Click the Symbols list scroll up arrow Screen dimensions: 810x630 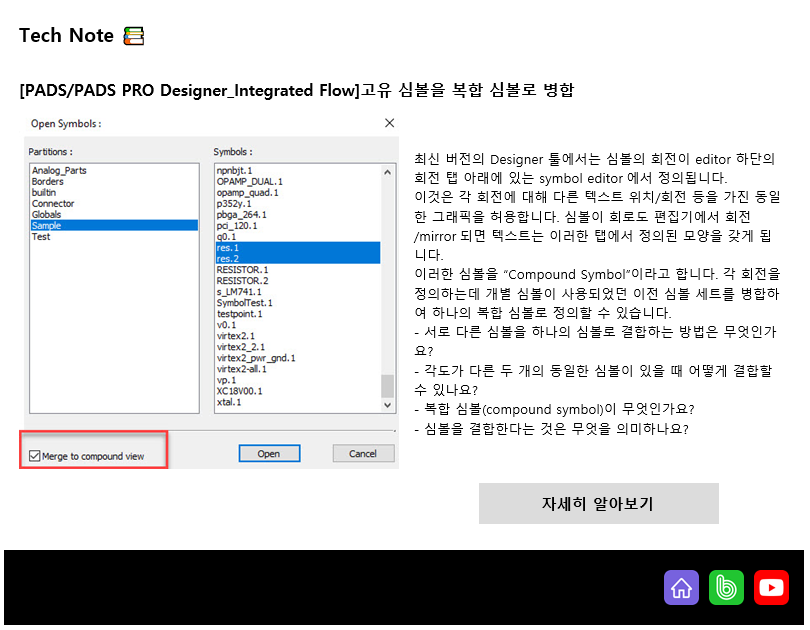[x=387, y=172]
